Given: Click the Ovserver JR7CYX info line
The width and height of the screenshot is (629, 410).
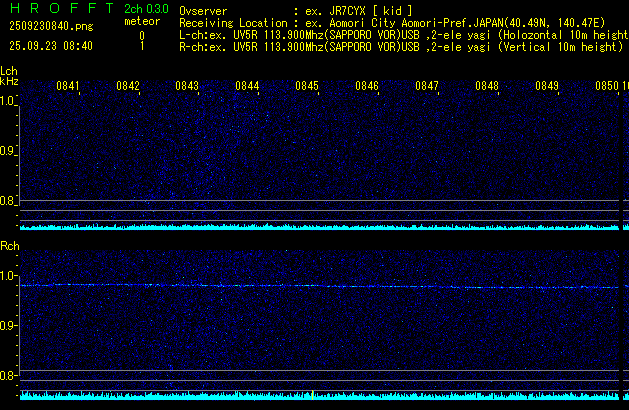Looking at the screenshot, I should 296,10.
